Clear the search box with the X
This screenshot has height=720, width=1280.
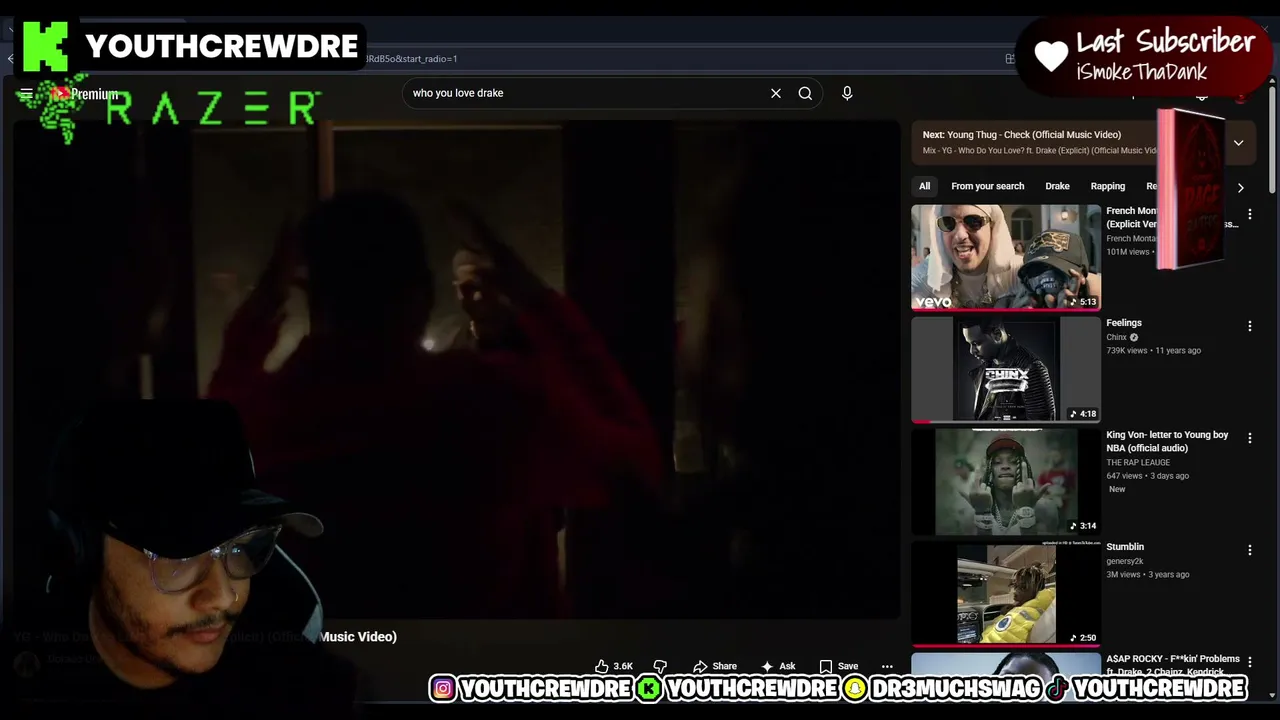click(776, 93)
